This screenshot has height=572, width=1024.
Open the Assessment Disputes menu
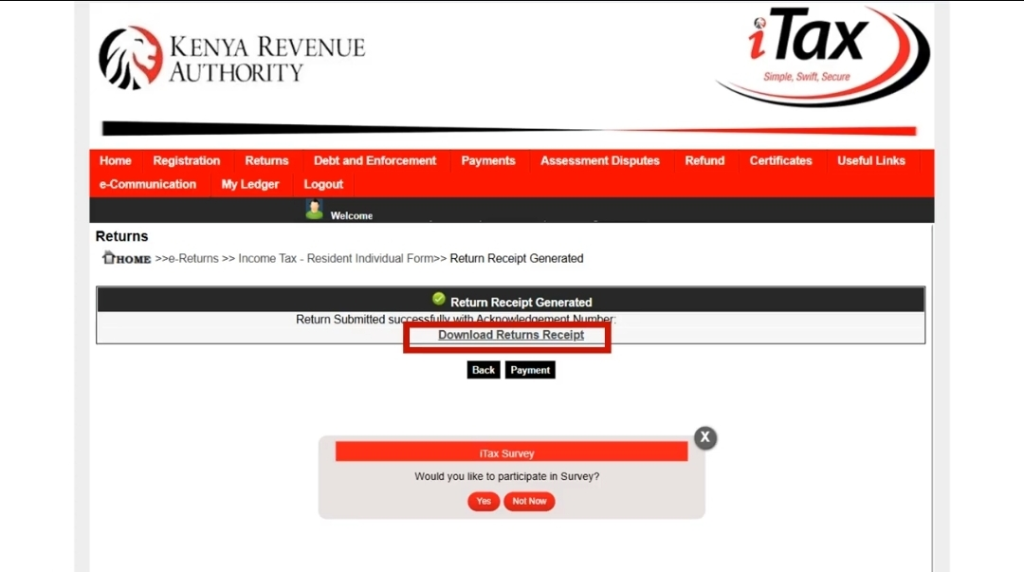click(x=600, y=161)
